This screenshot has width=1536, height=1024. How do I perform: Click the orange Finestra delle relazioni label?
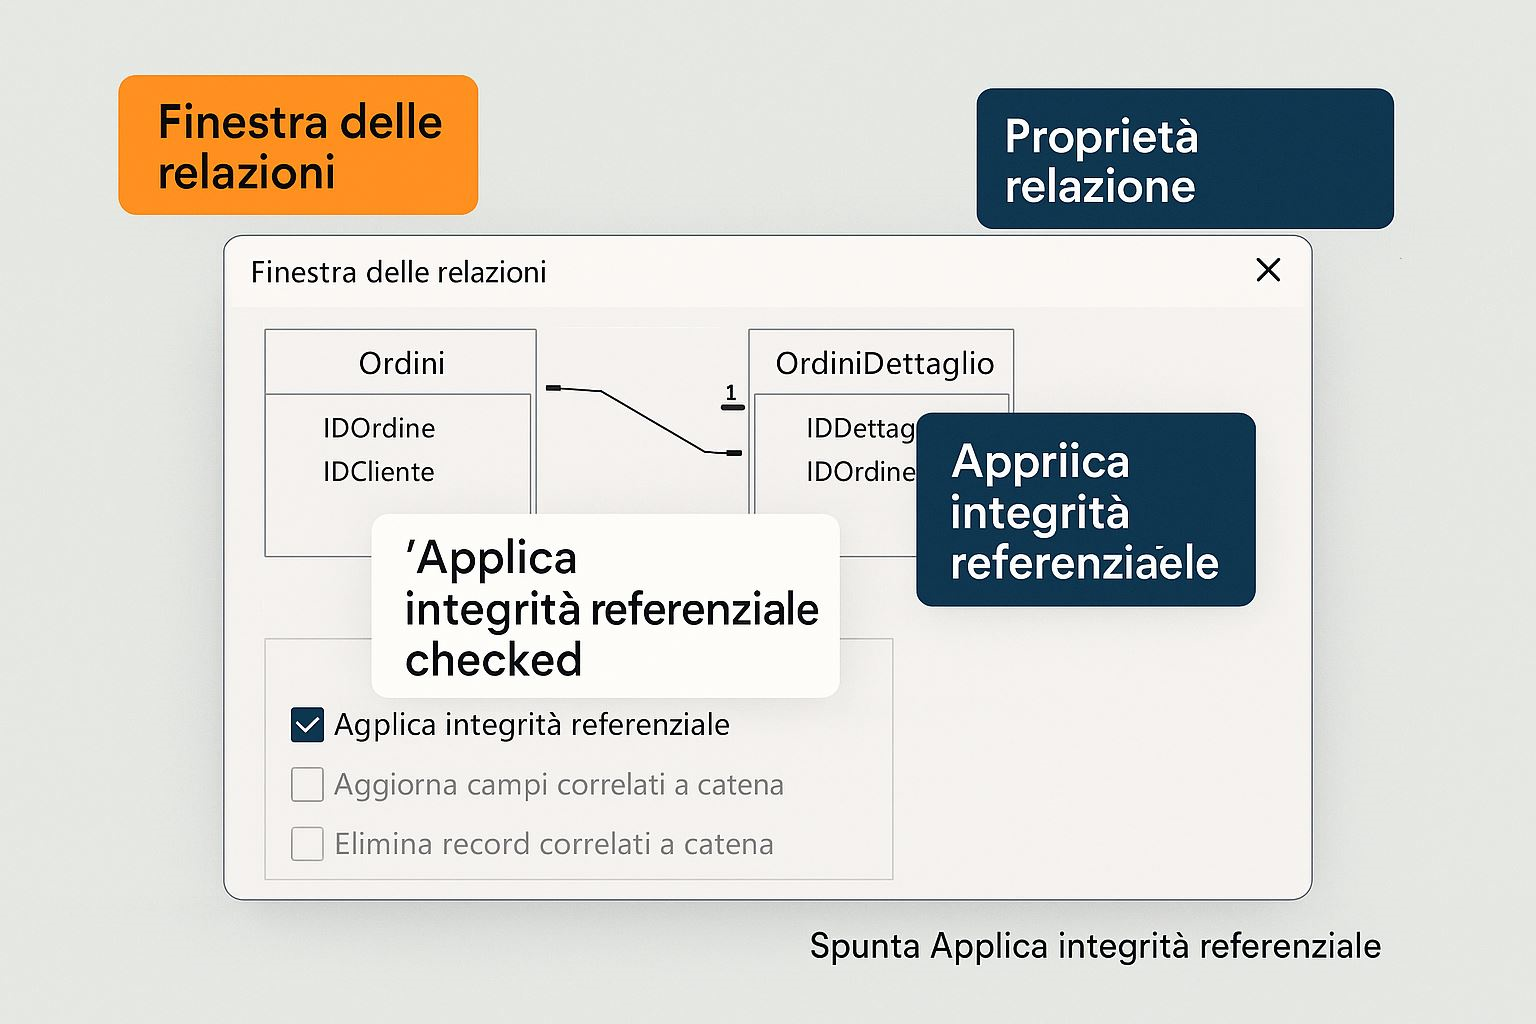[x=298, y=145]
